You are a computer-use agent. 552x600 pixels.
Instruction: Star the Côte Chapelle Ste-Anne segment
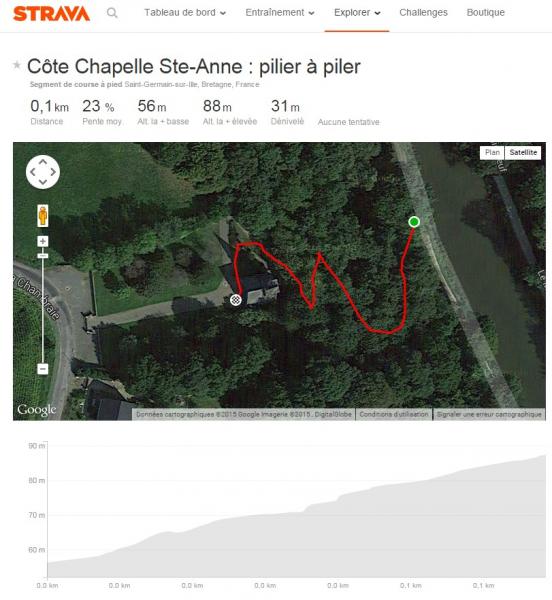click(16, 65)
